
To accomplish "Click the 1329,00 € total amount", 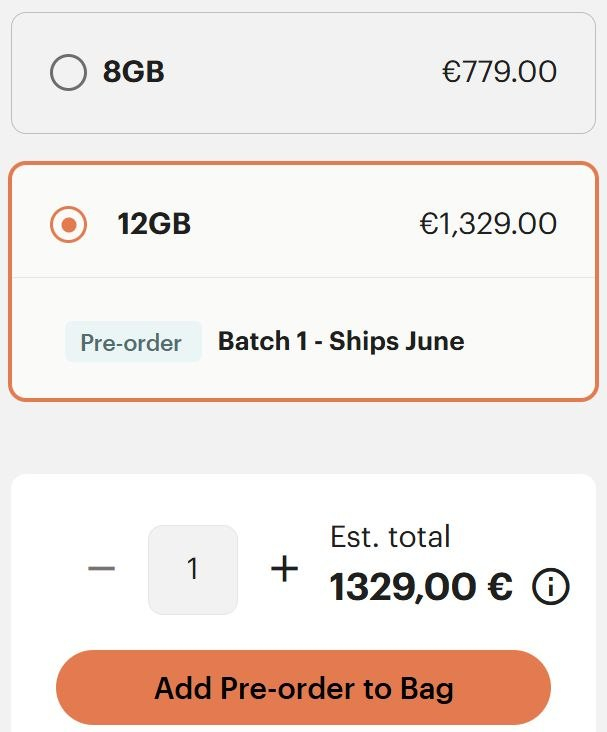I will [421, 587].
